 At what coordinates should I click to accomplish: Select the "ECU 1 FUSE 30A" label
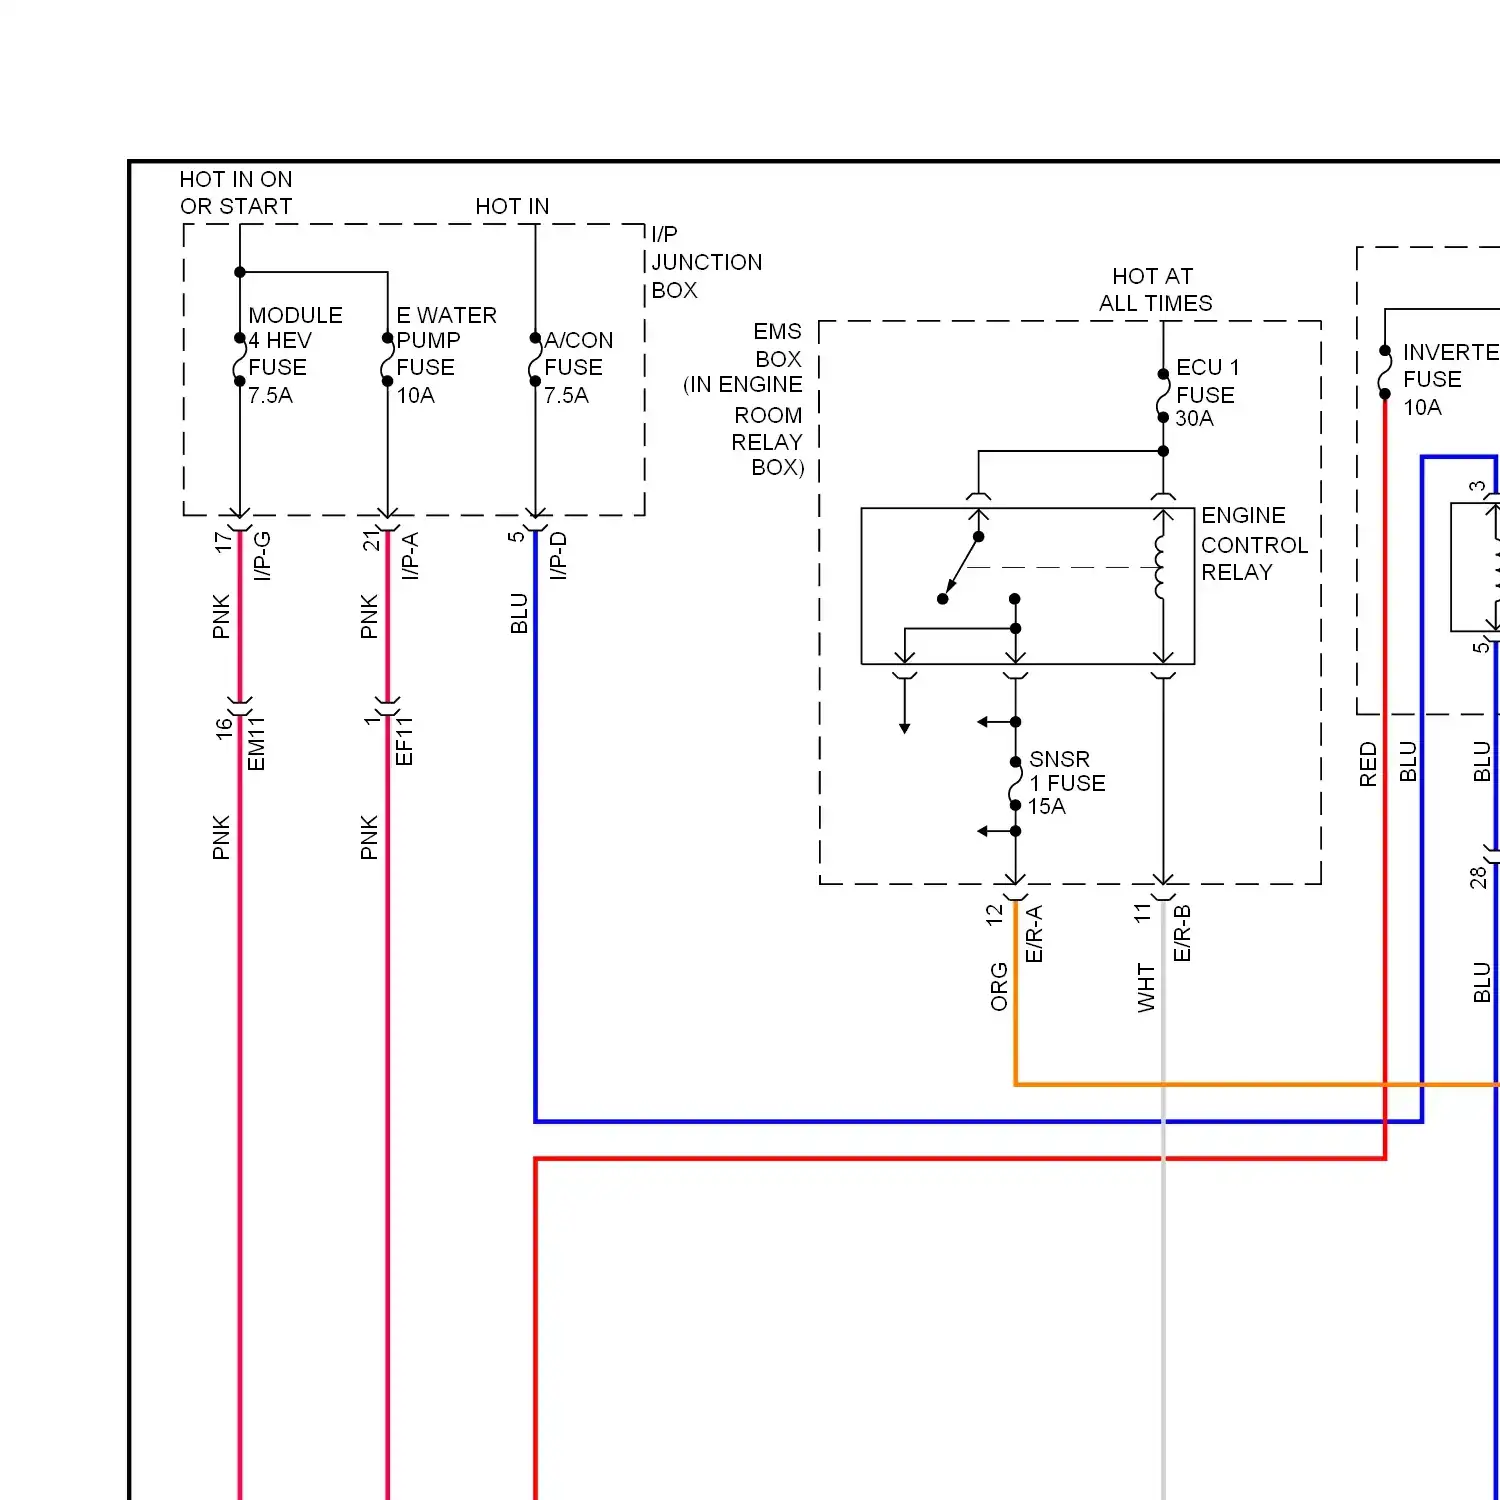[1206, 393]
